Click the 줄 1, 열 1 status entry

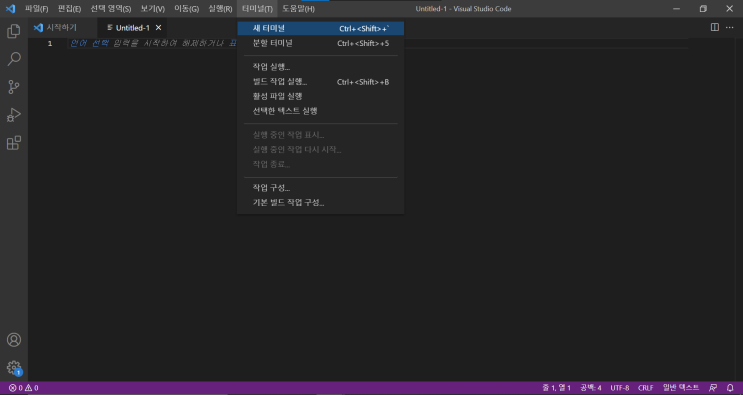click(x=556, y=388)
